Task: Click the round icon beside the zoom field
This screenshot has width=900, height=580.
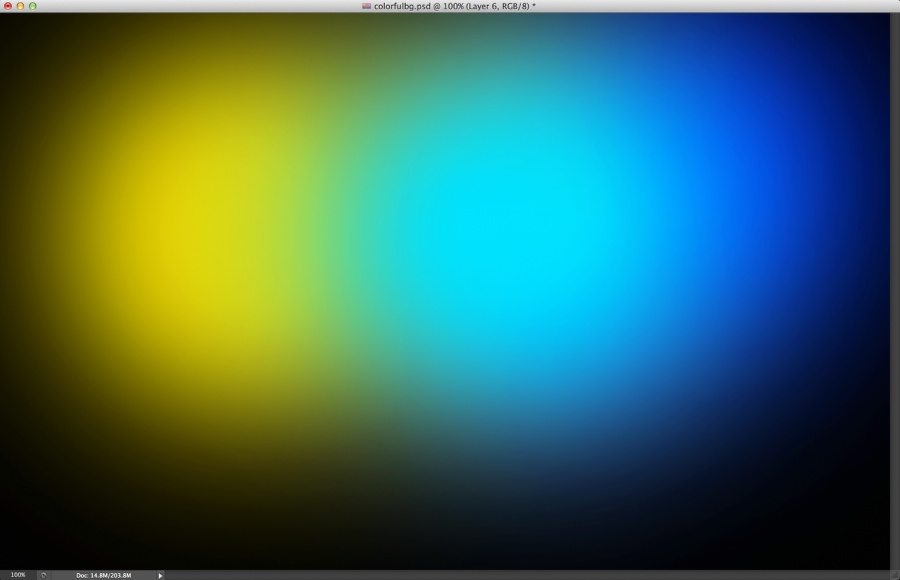Action: tap(44, 575)
